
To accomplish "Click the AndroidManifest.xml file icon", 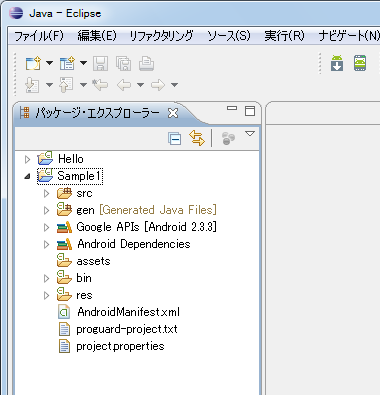I will tap(64, 312).
